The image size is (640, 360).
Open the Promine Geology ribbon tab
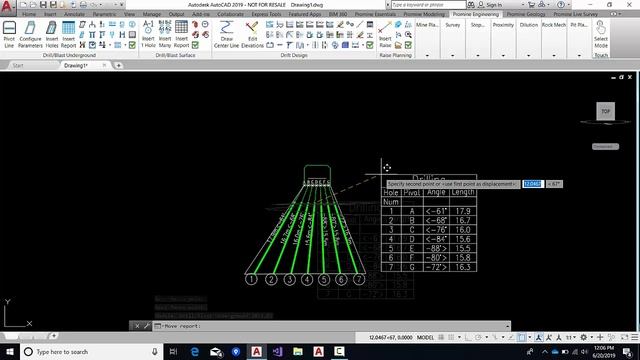tap(526, 14)
